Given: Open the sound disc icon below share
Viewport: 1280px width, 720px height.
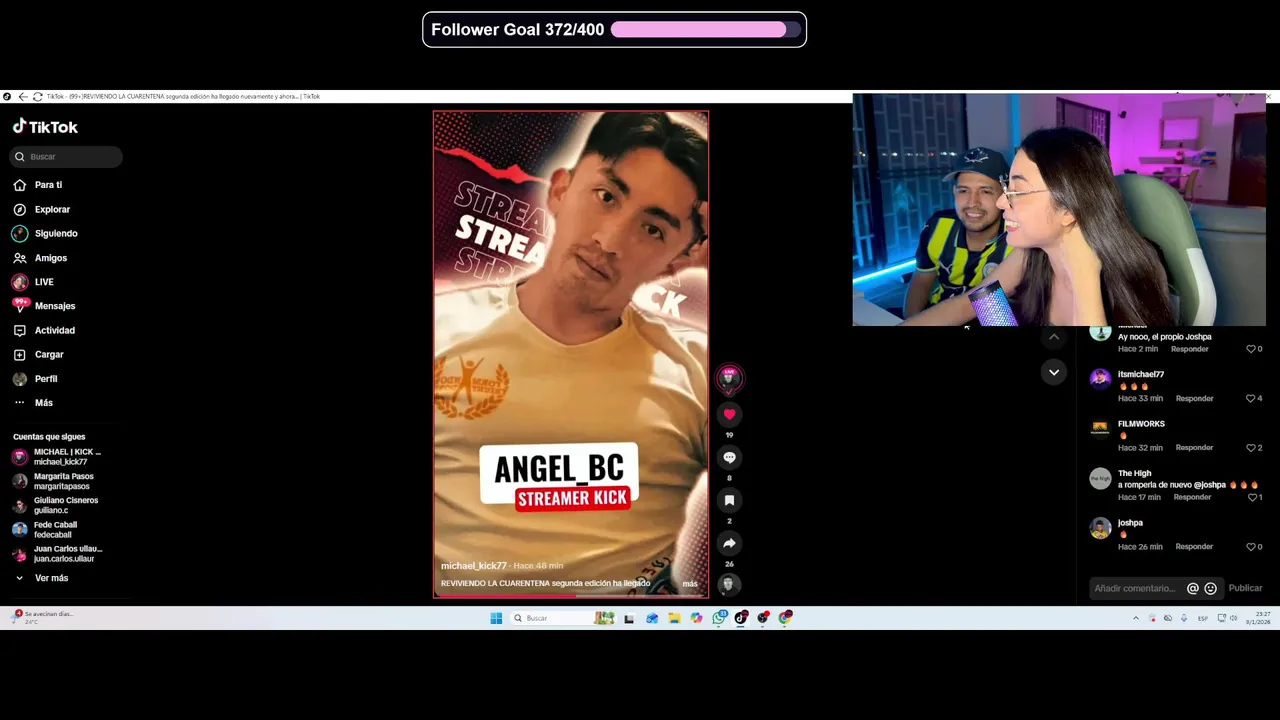Looking at the screenshot, I should click(728, 584).
